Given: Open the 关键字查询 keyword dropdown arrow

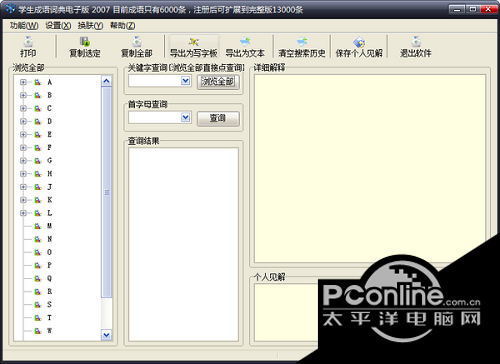Looking at the screenshot, I should click(186, 81).
